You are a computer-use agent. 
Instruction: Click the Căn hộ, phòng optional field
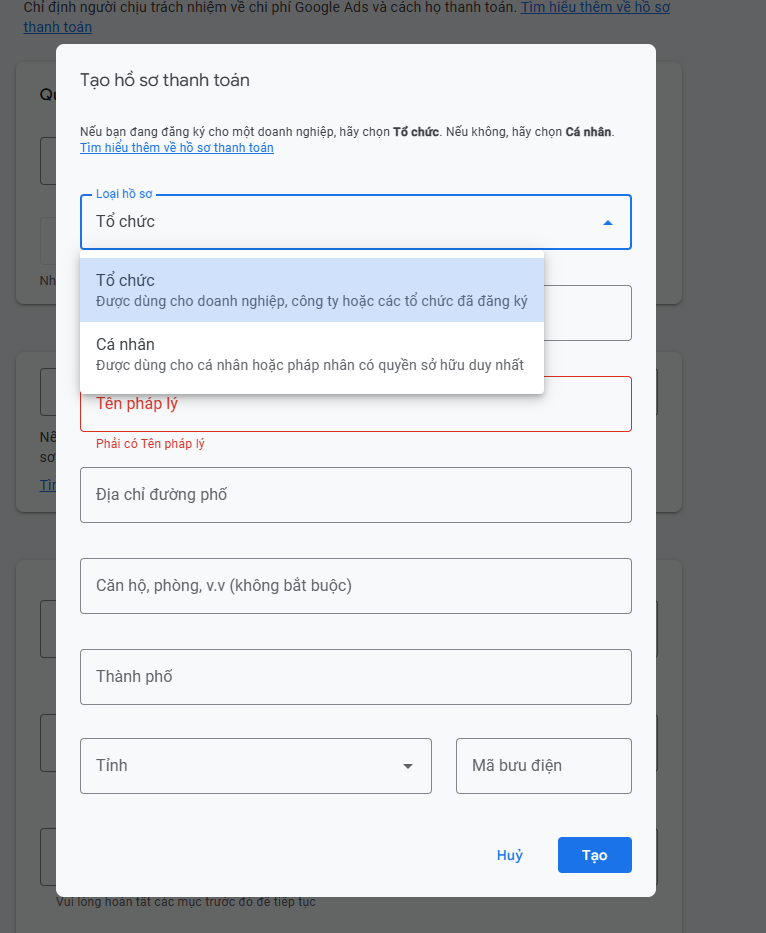pos(356,586)
